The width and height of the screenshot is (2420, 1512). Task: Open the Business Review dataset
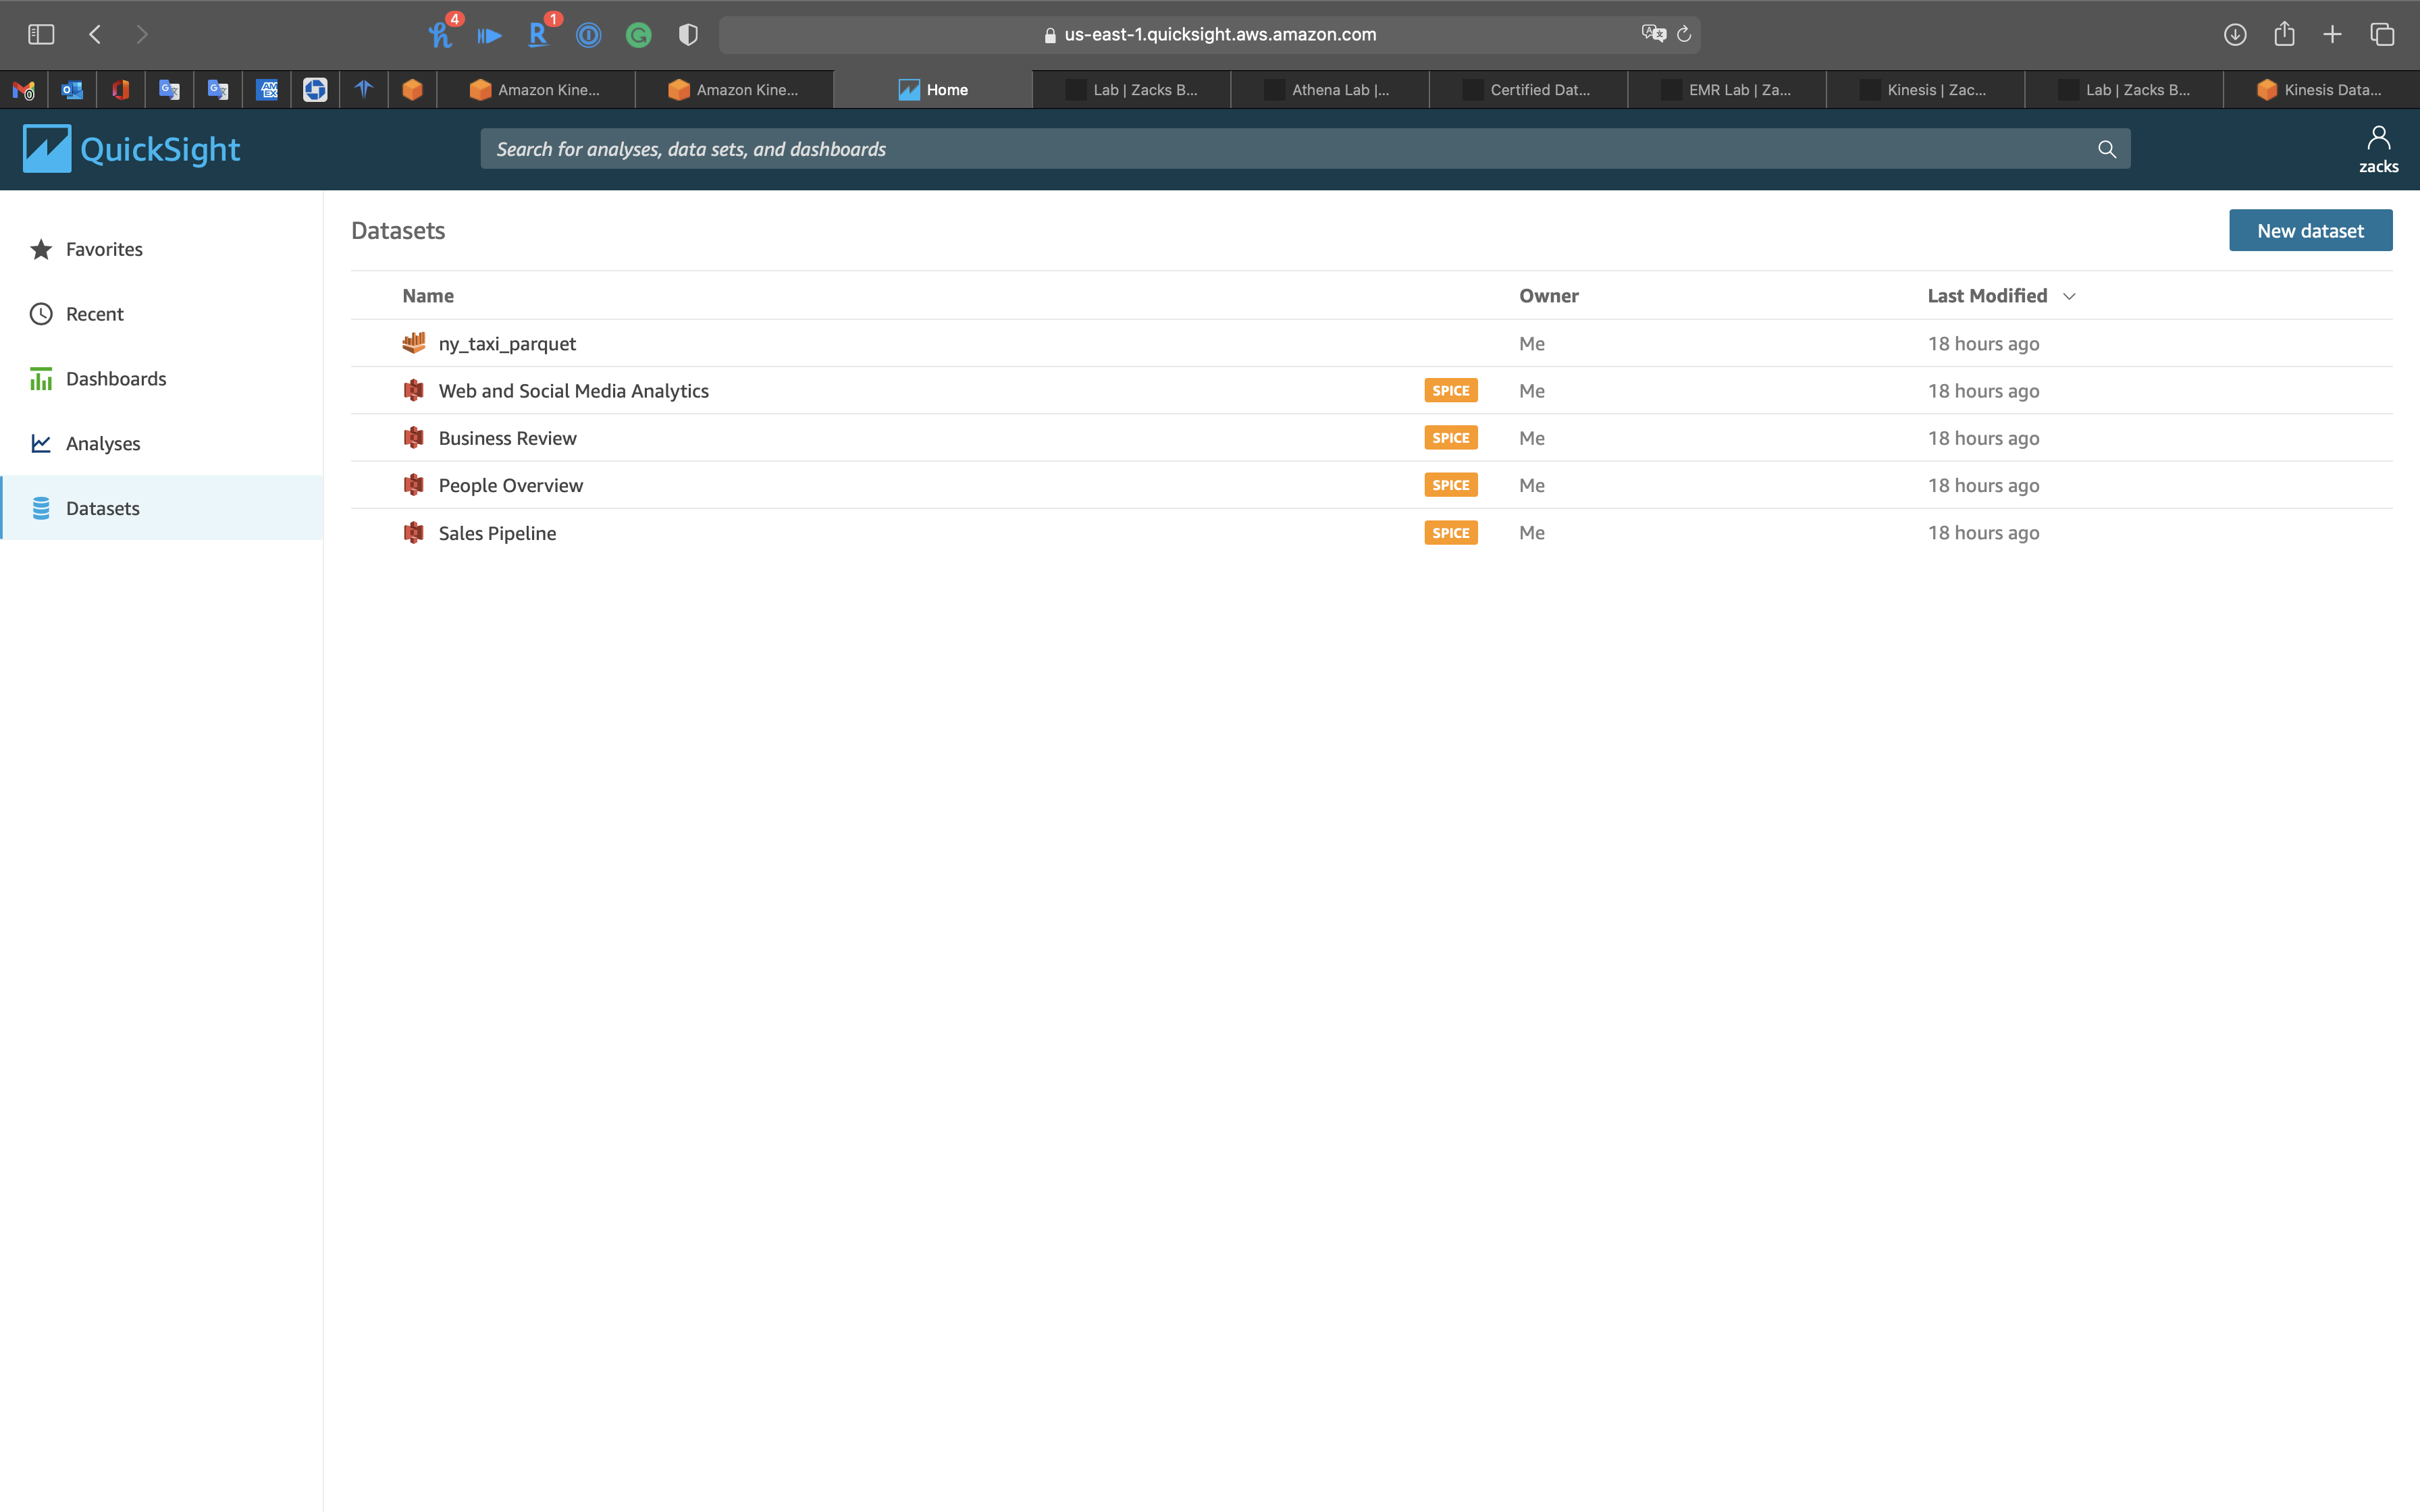click(507, 438)
